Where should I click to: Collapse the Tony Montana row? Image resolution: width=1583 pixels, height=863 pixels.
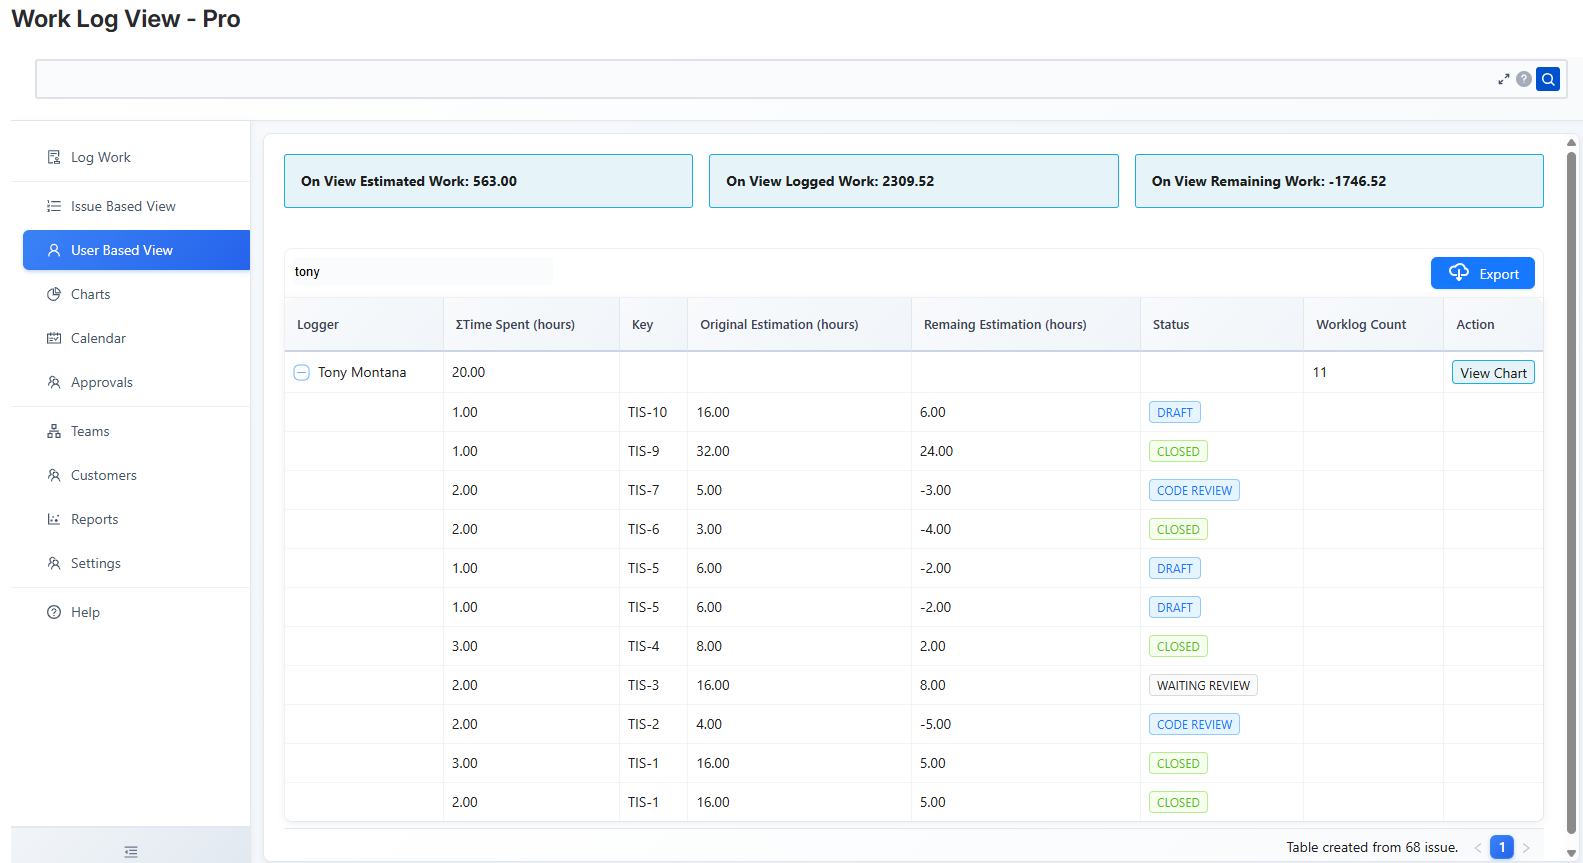pyautogui.click(x=301, y=372)
